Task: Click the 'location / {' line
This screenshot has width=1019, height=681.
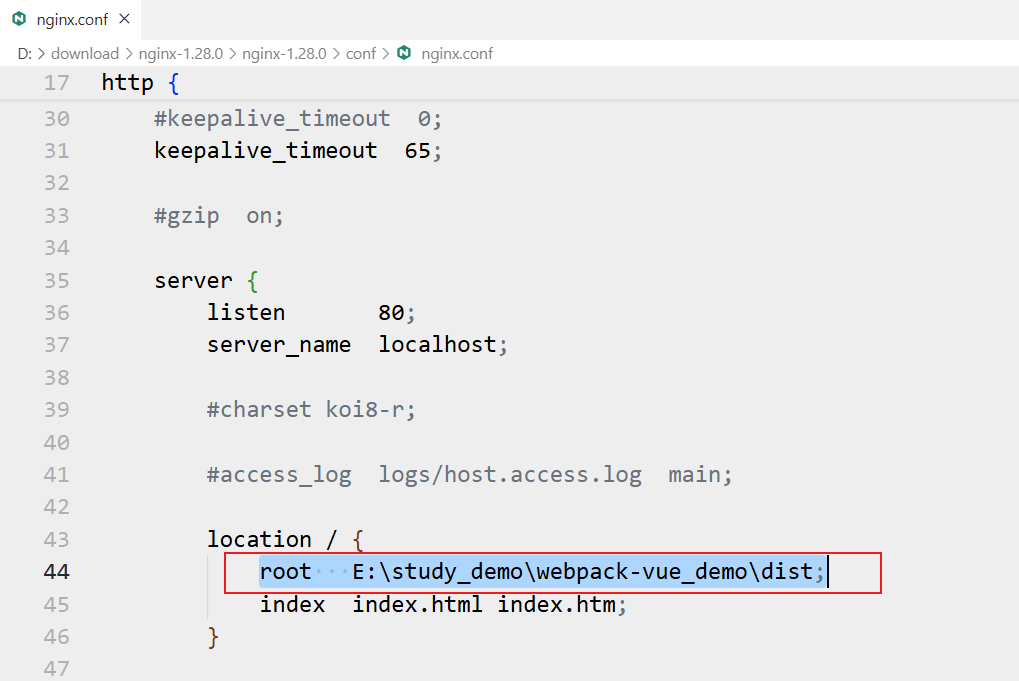Action: (285, 539)
